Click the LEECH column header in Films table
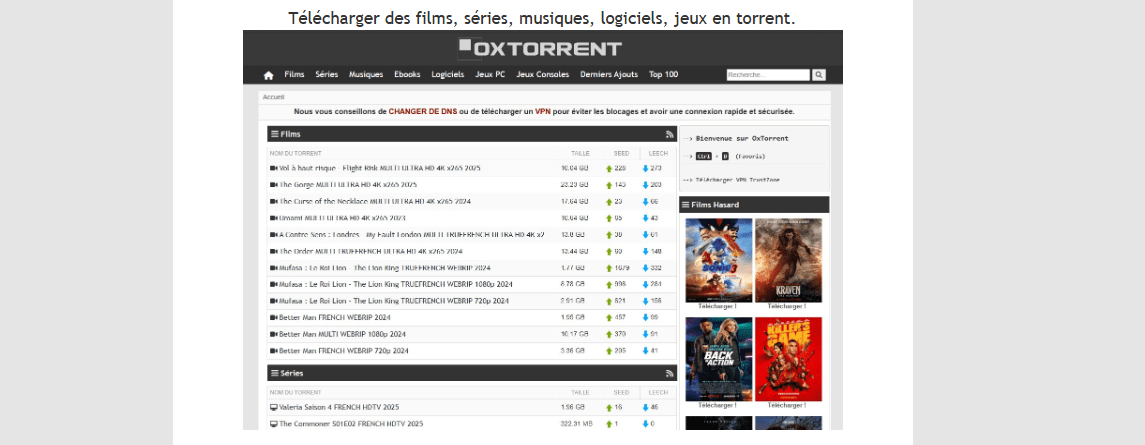The width and height of the screenshot is (1145, 445). (658, 153)
